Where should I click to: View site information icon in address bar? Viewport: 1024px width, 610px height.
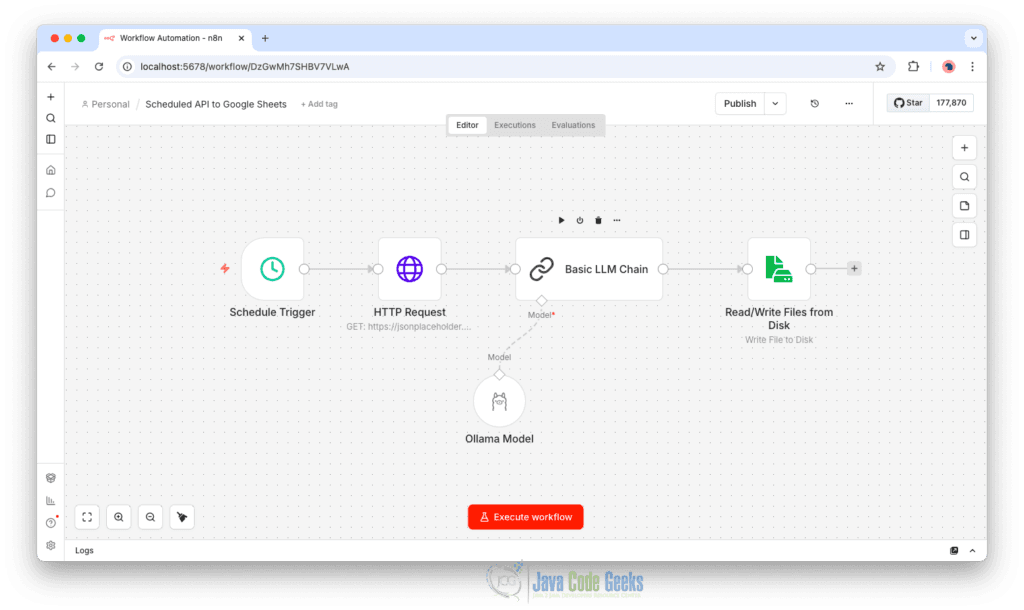pyautogui.click(x=127, y=67)
